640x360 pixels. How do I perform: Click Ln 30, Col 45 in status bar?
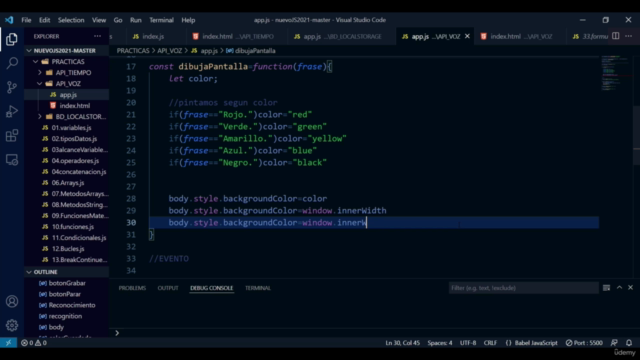(402, 343)
